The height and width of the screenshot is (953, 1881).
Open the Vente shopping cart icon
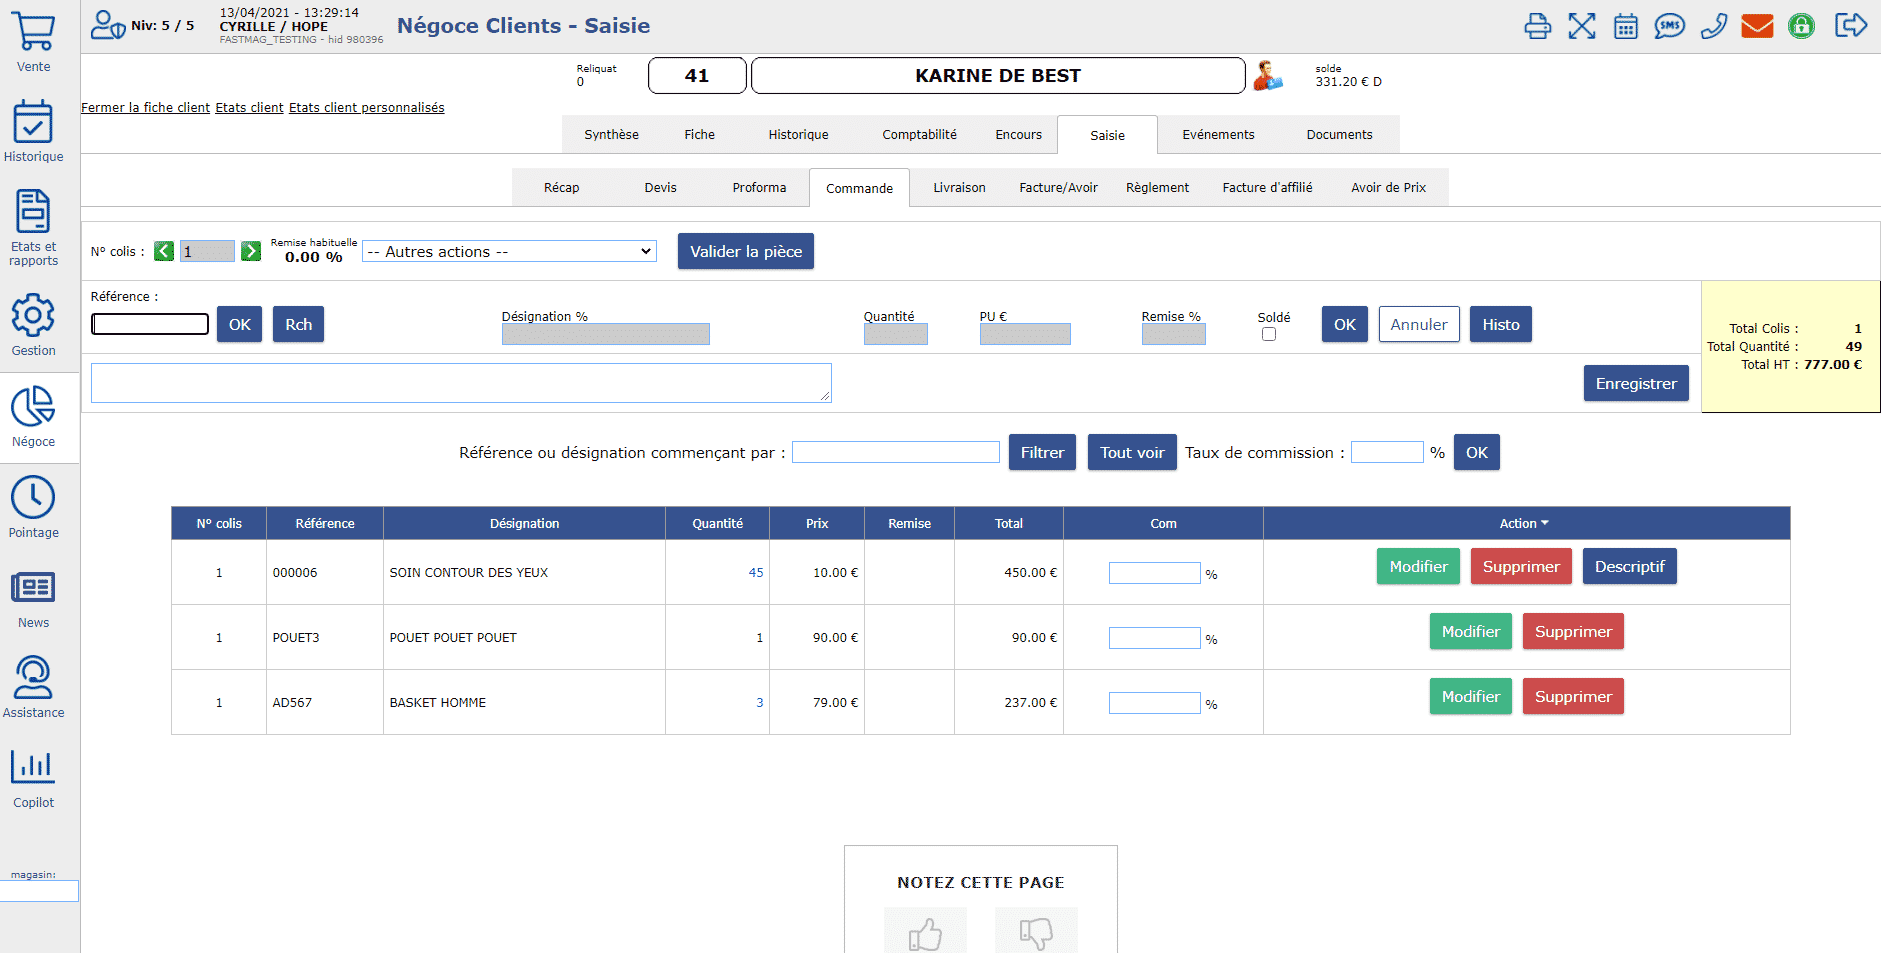point(34,33)
